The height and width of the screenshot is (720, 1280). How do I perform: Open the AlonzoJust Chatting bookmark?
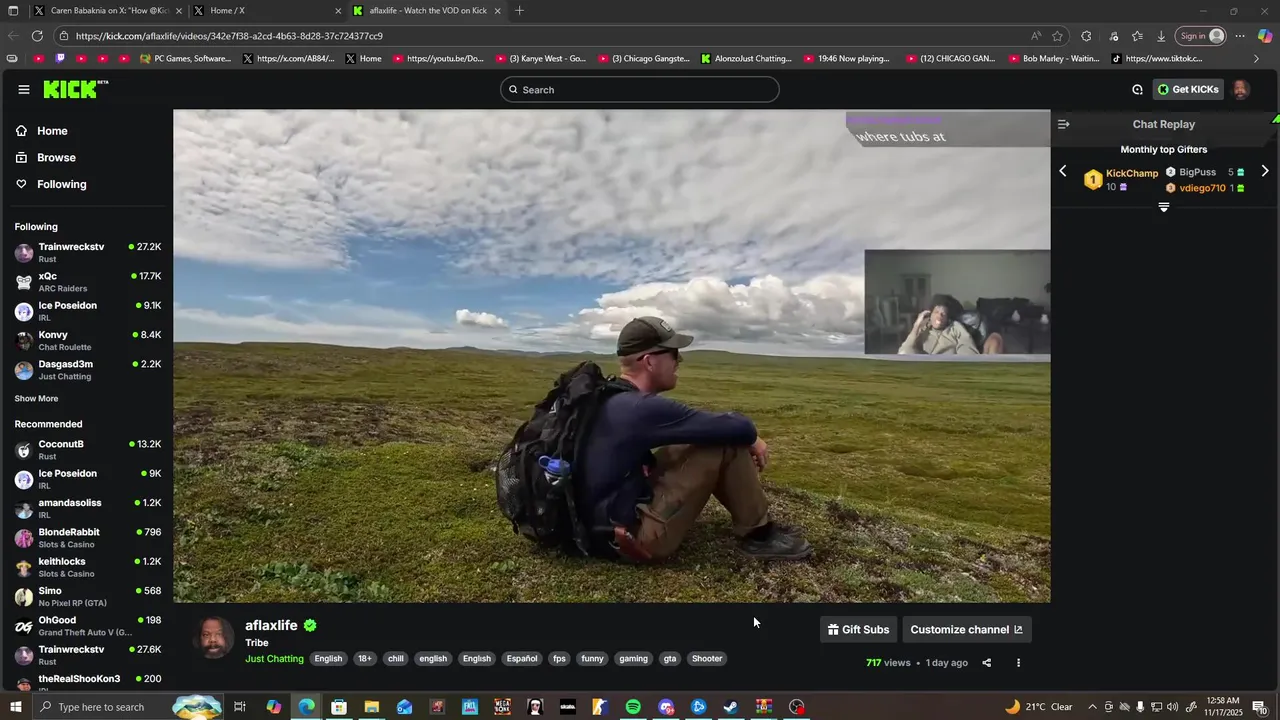(x=746, y=59)
